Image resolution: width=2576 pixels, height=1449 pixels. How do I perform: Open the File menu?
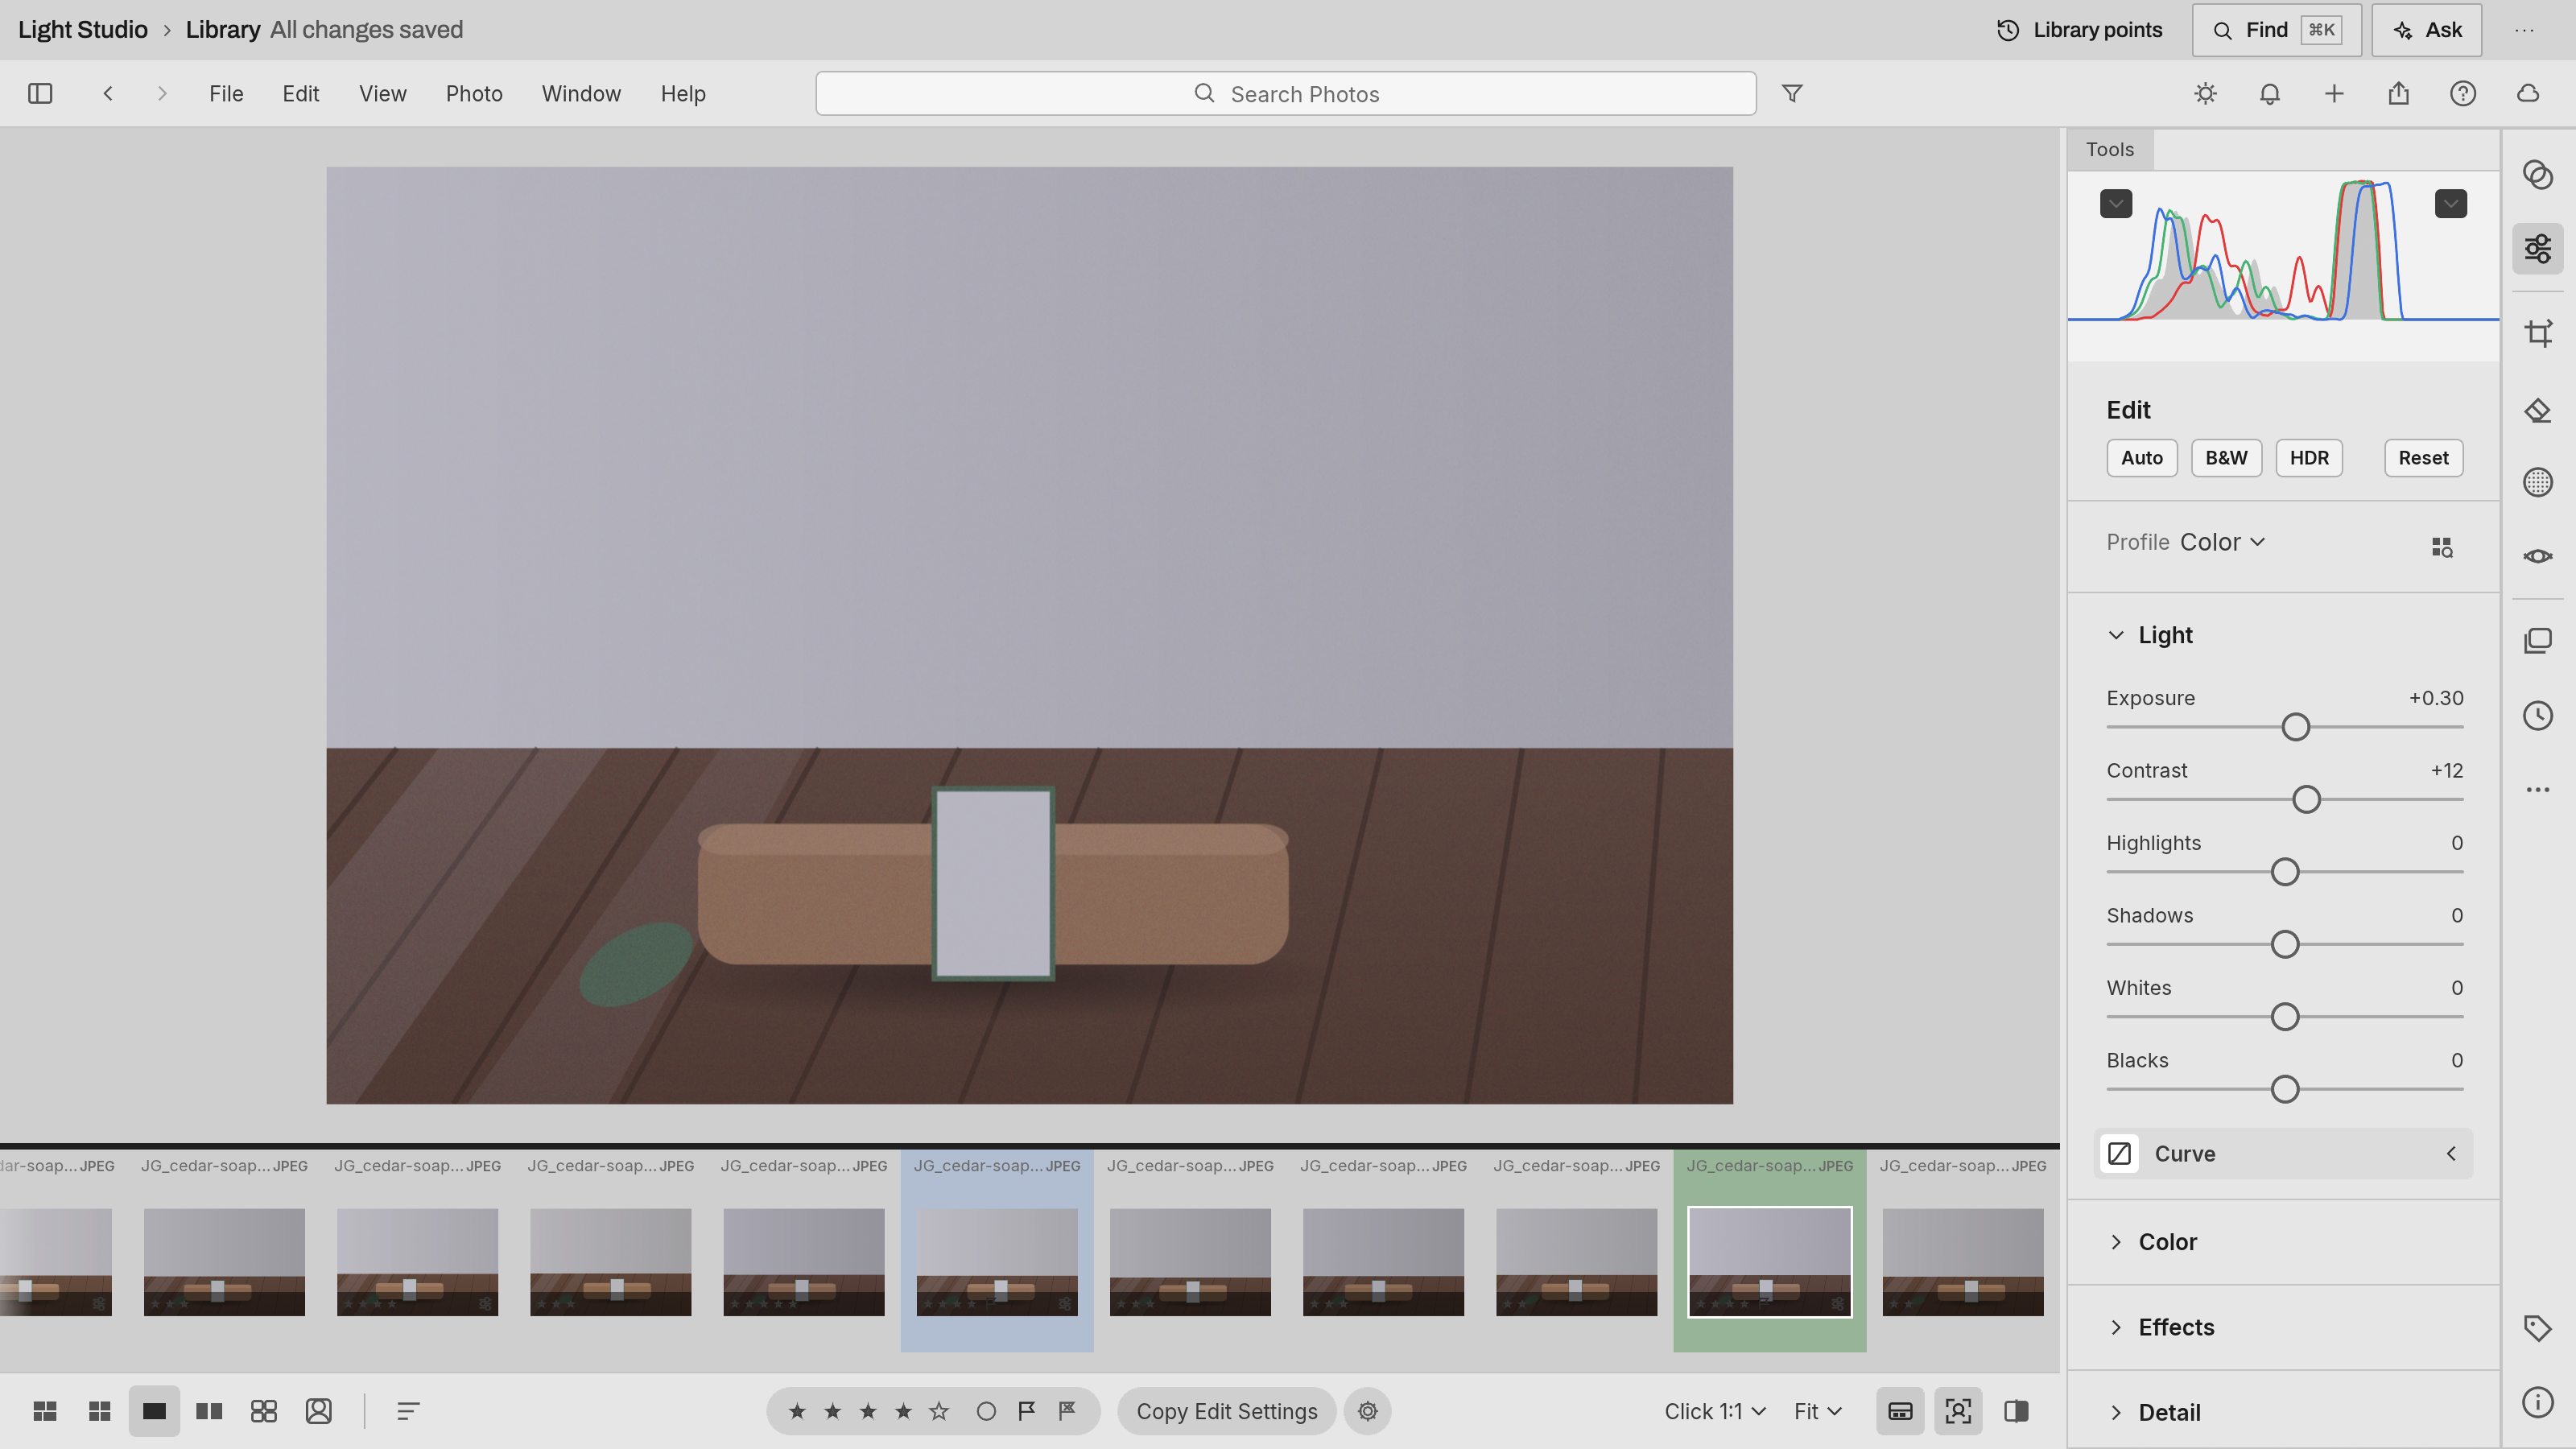(226, 93)
